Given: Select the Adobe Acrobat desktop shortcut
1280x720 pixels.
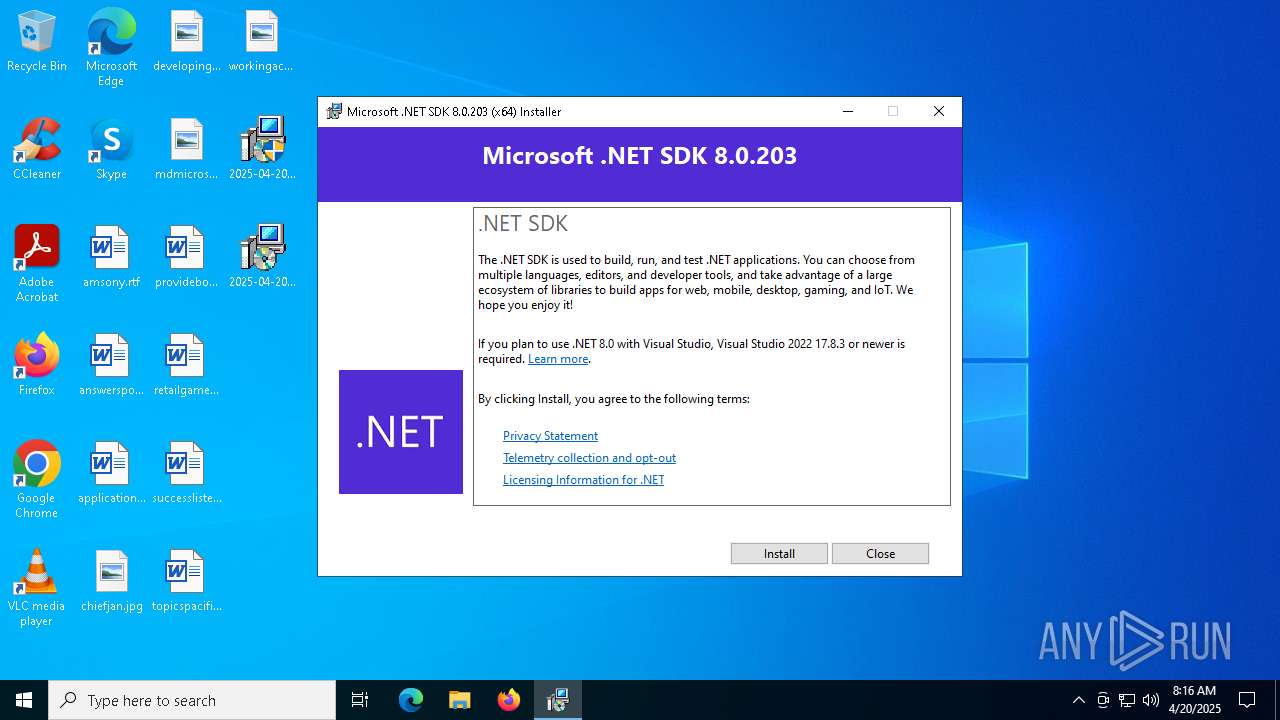Looking at the screenshot, I should [37, 264].
